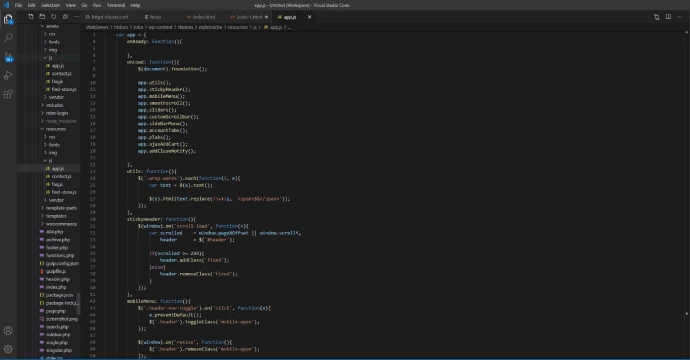Screen dimensions: 690x360
Task: Click the New Folder explorer icon
Action: point(42,17)
